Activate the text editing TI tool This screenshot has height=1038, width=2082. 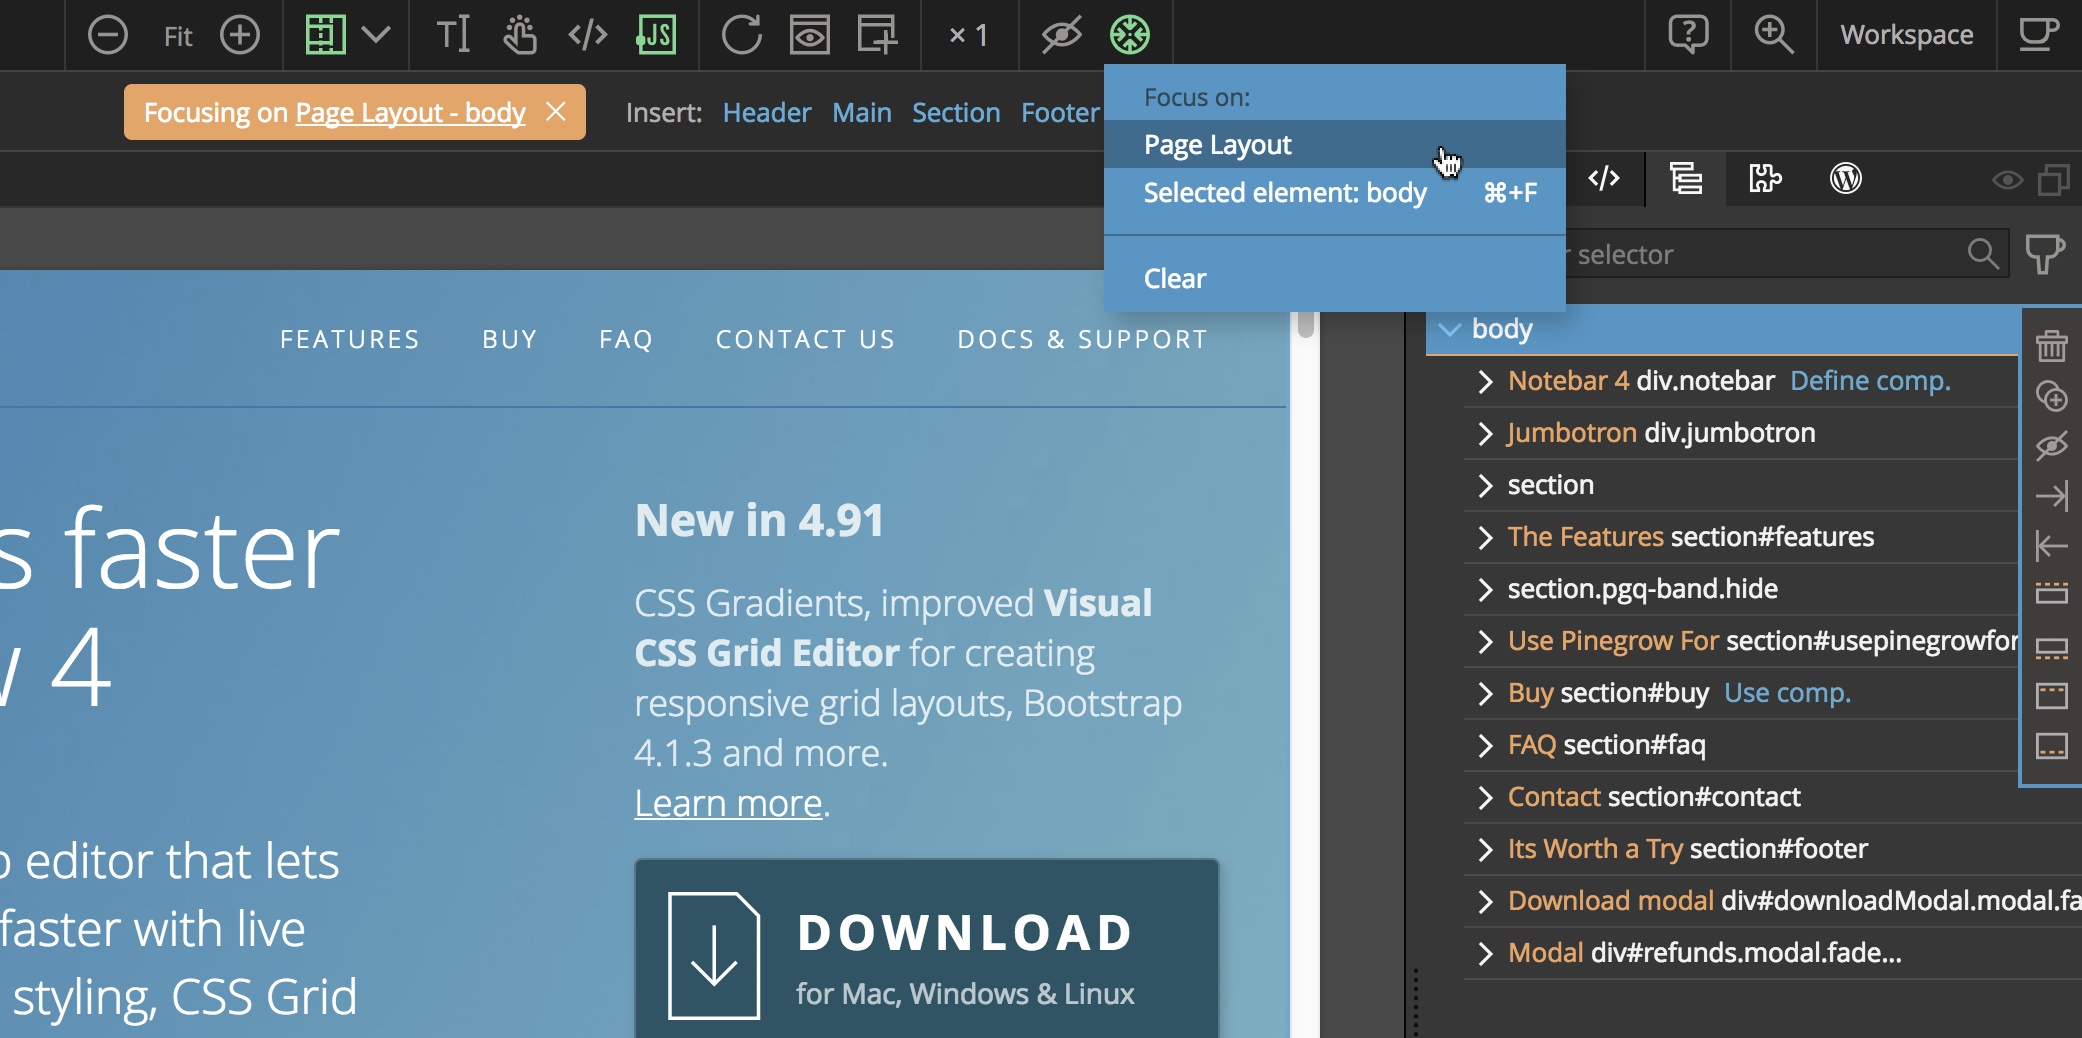(453, 35)
